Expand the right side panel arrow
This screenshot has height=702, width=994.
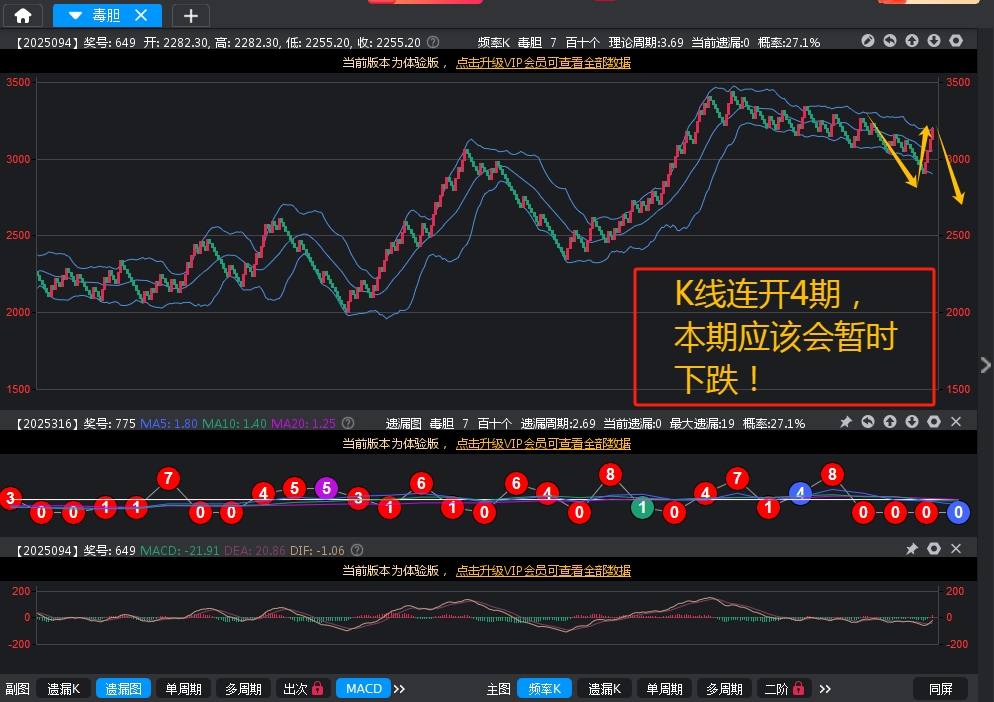[x=986, y=364]
